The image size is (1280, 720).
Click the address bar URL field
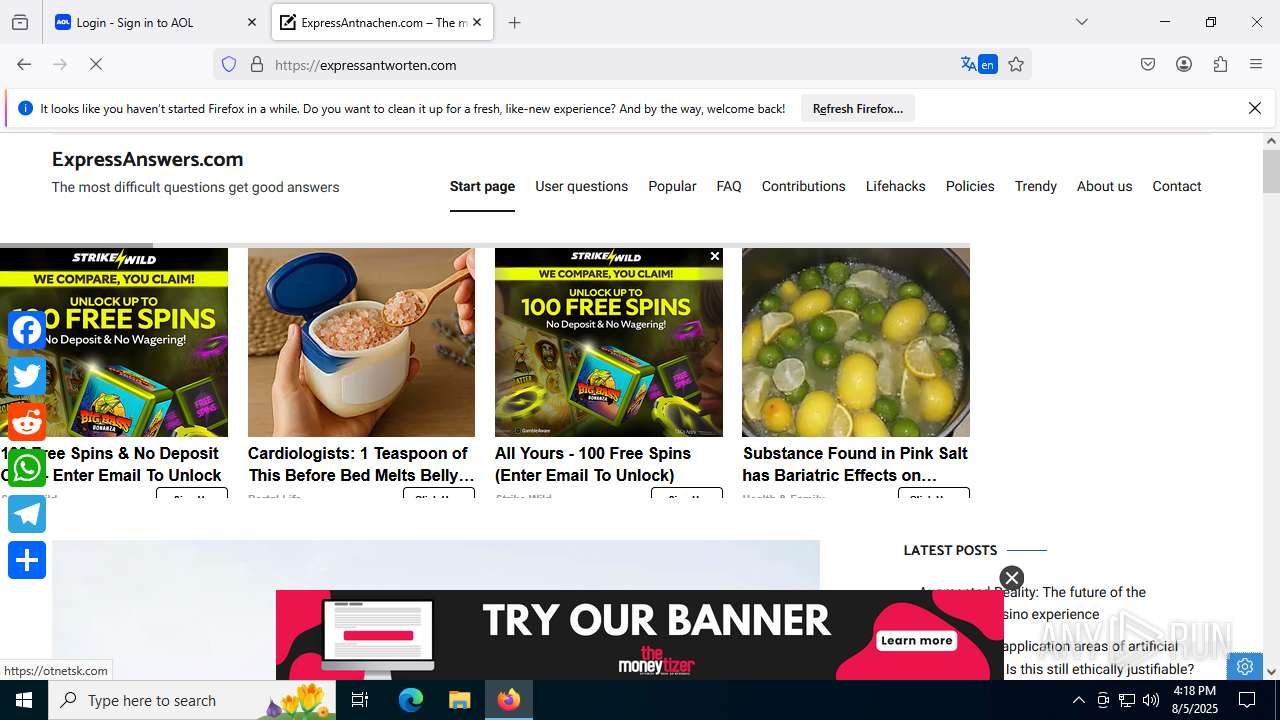pyautogui.click(x=610, y=65)
